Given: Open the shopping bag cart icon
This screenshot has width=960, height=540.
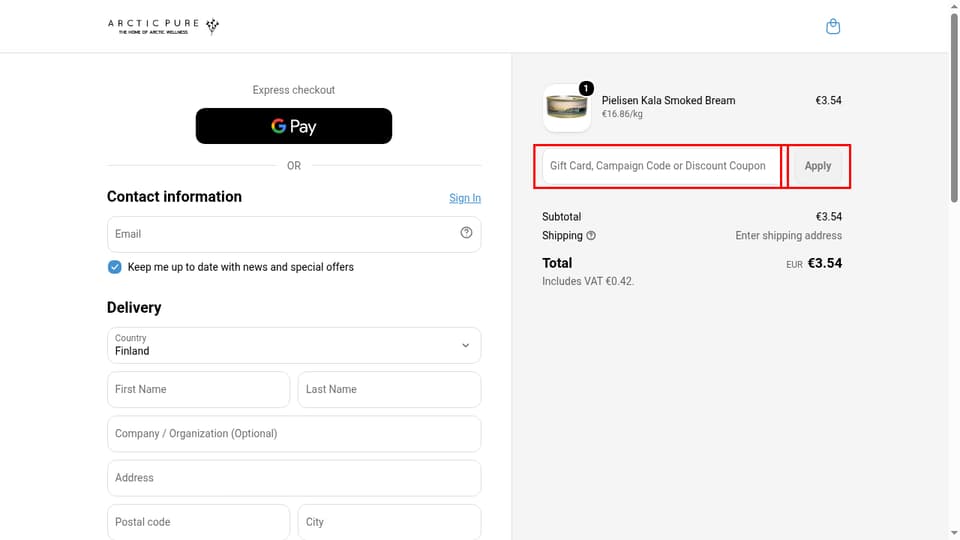Looking at the screenshot, I should click(833, 26).
